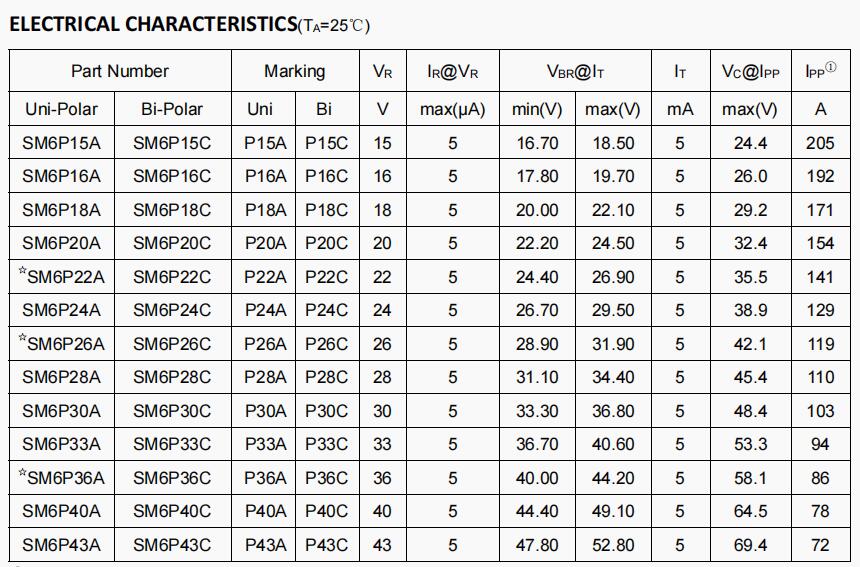Screen dimensions: 860x567
Task: Click the Marking column header
Action: point(295,71)
